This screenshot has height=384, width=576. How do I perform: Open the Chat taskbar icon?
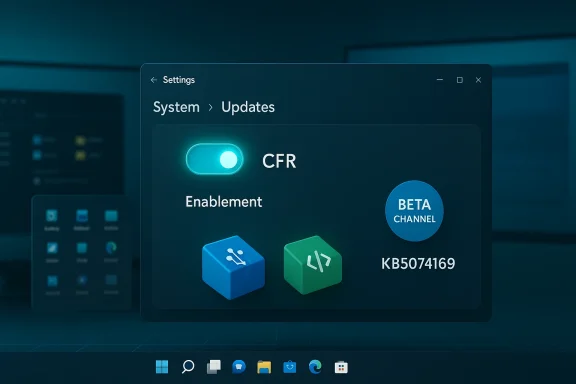coord(239,366)
